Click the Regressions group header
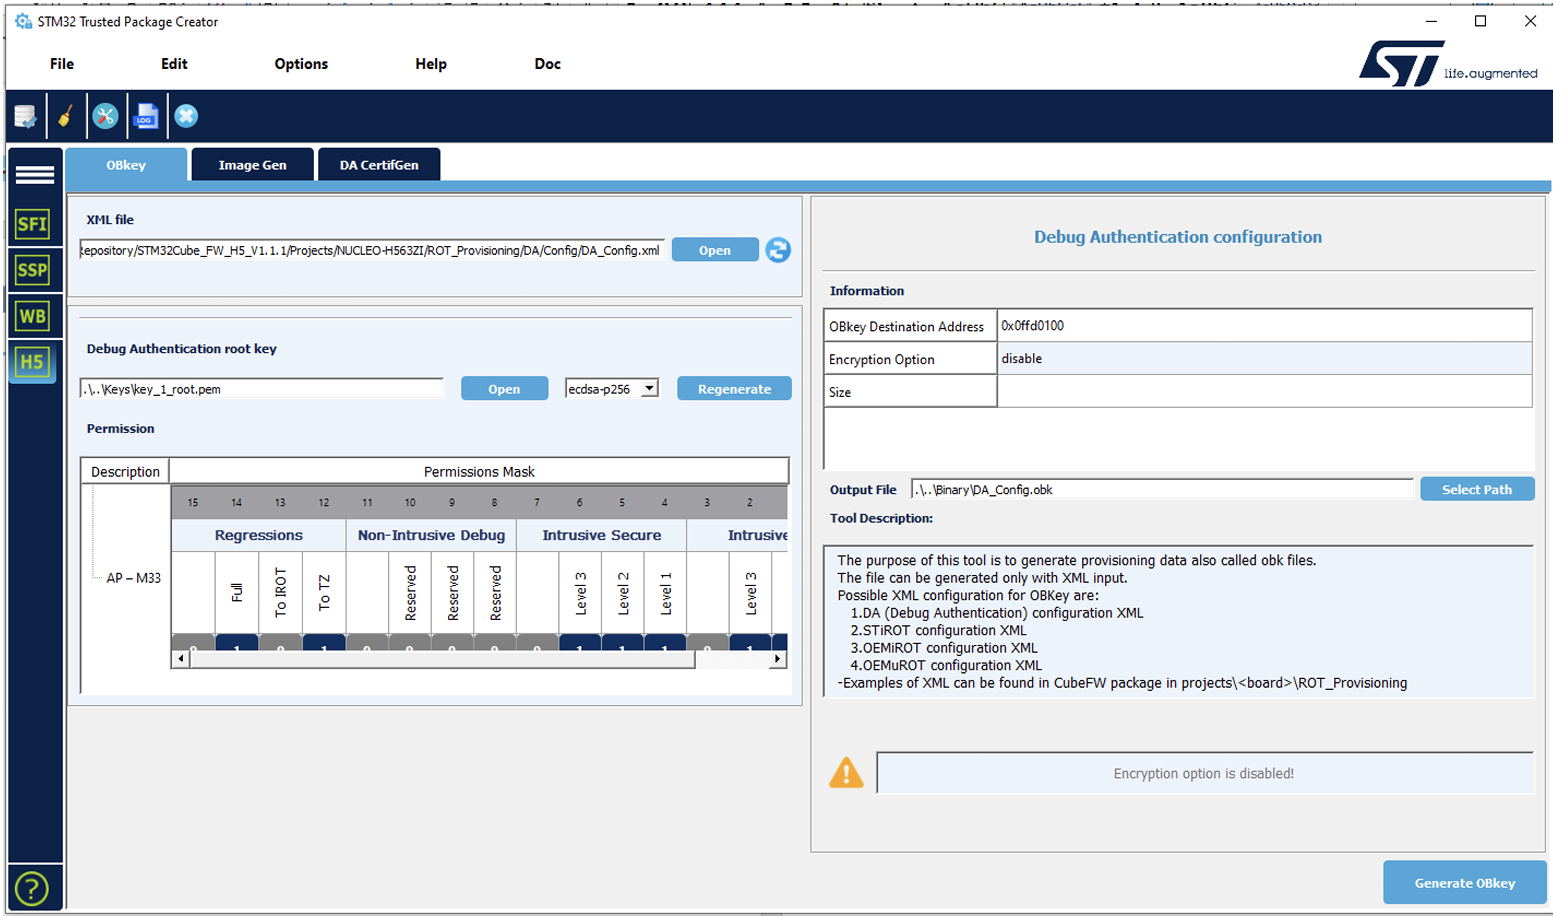Screen dimensions: 1556x918 tap(258, 535)
